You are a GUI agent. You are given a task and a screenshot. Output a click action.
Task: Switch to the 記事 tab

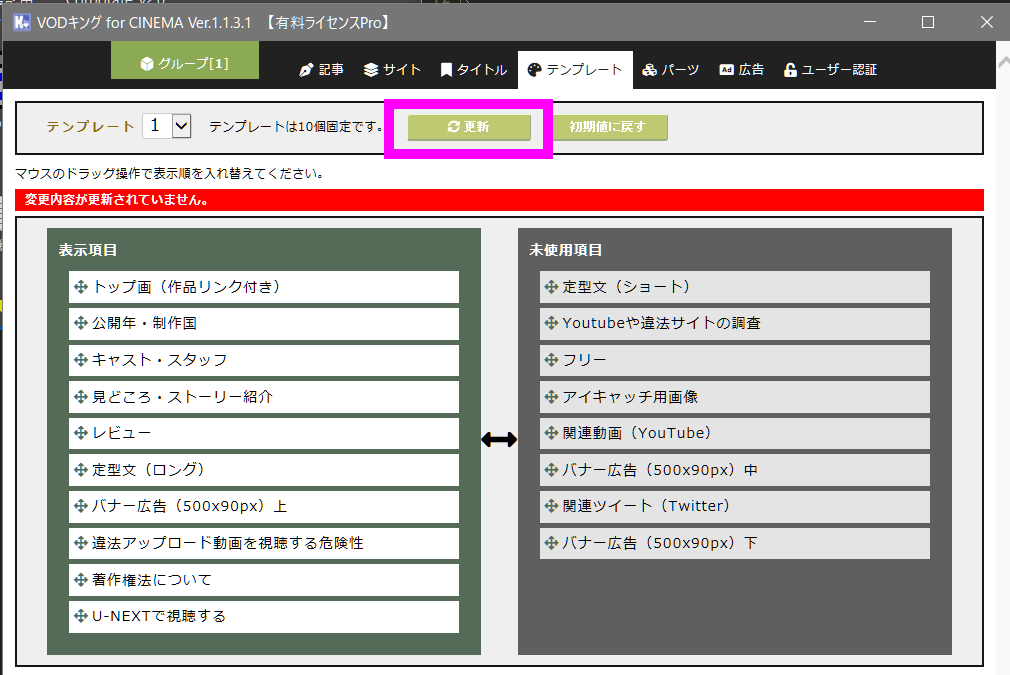click(321, 70)
